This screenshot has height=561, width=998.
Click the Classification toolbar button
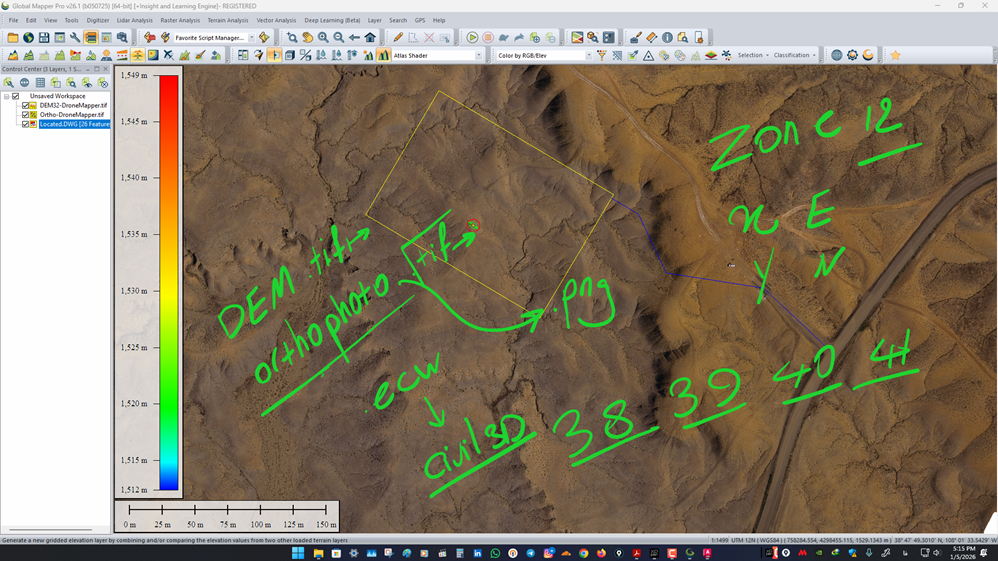coord(794,56)
